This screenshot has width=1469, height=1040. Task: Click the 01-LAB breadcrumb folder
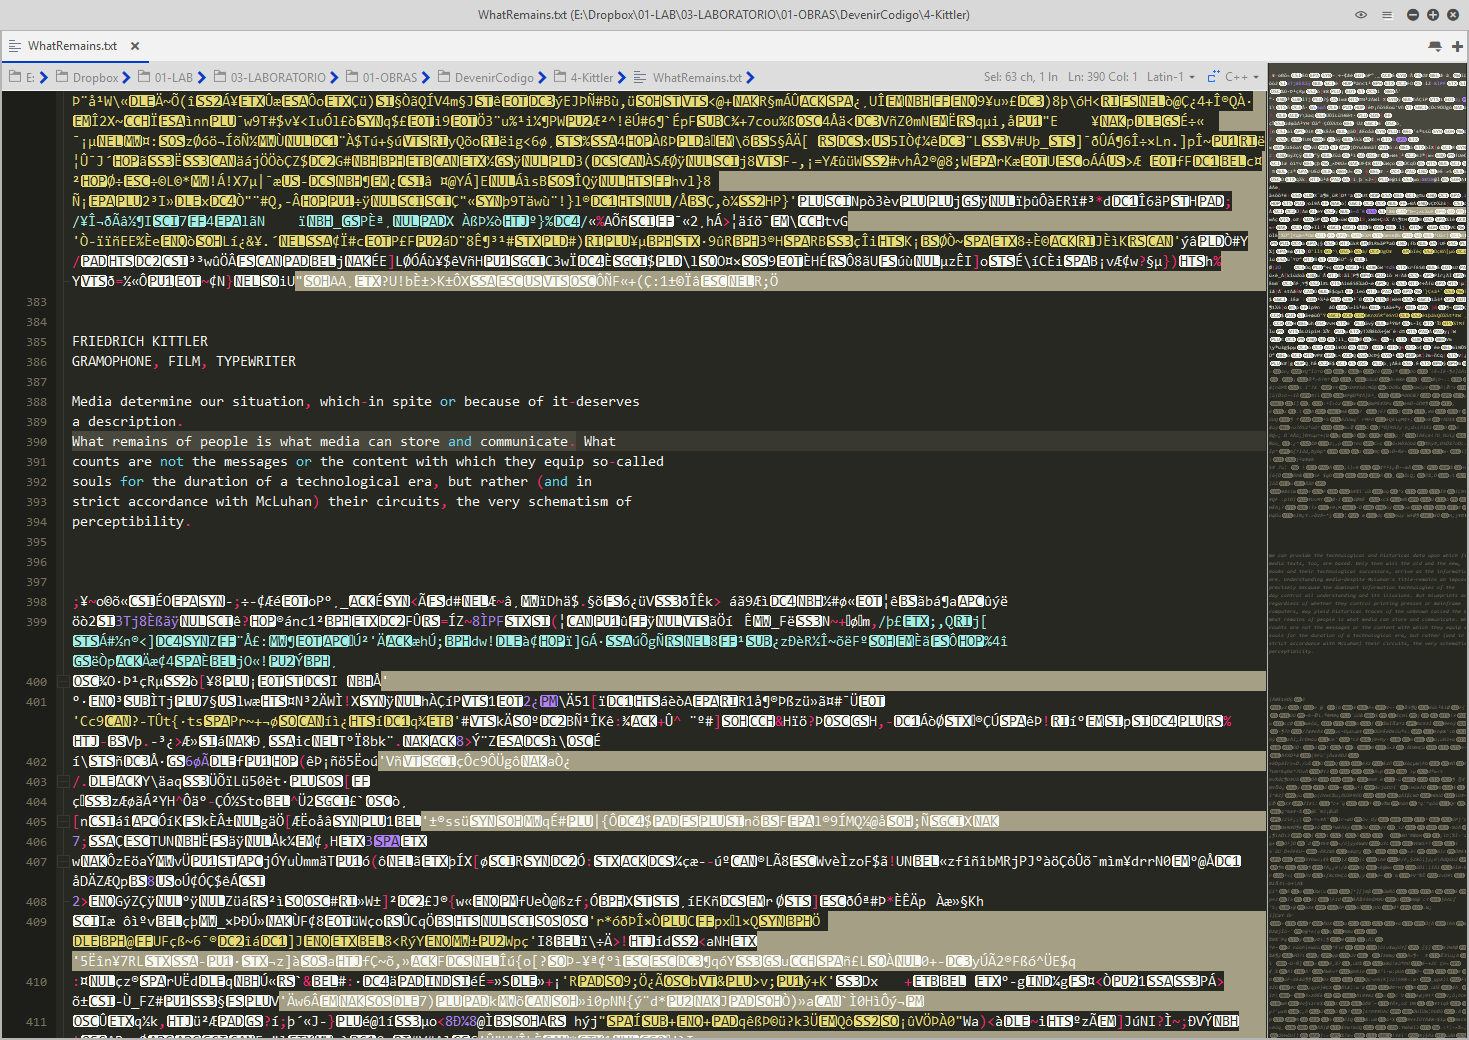pos(173,77)
